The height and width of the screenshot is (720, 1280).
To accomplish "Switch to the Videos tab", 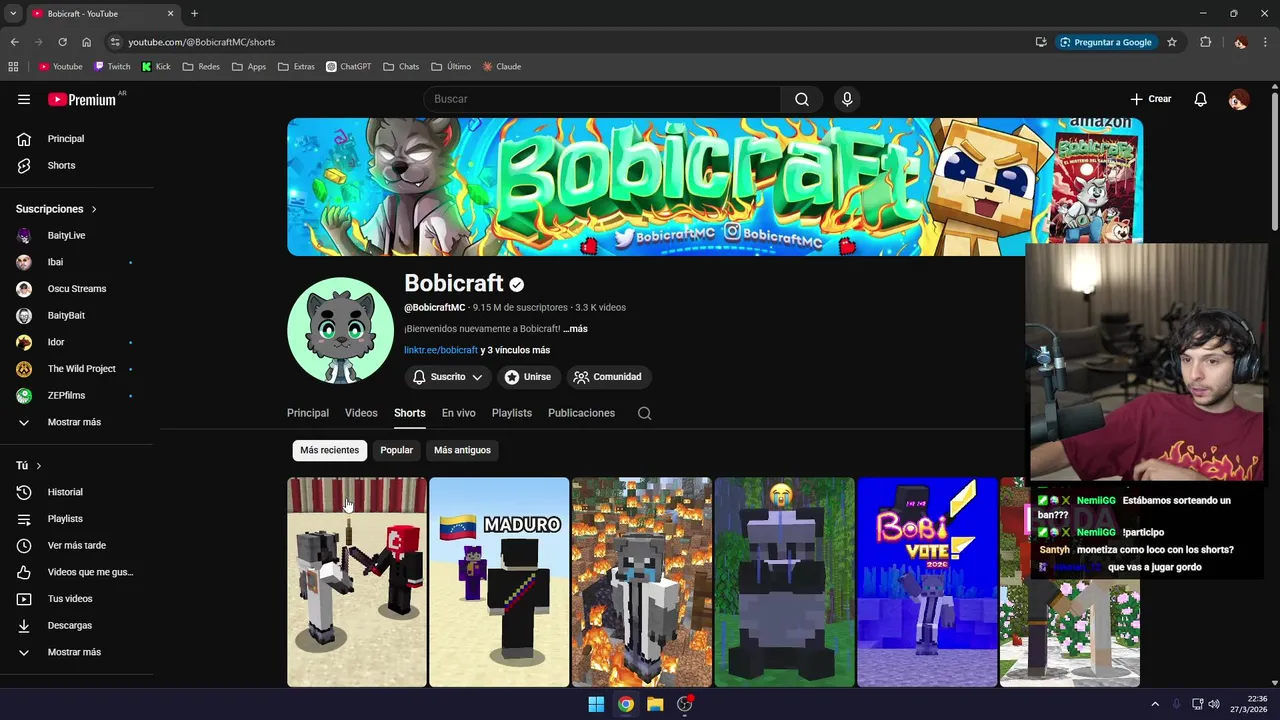I will pos(361,413).
